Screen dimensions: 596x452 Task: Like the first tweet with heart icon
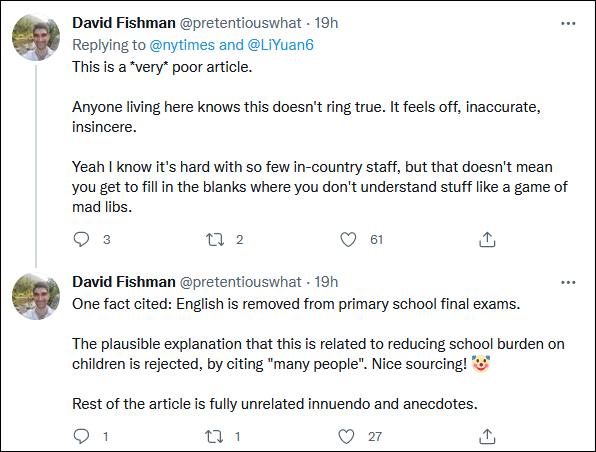tap(348, 239)
